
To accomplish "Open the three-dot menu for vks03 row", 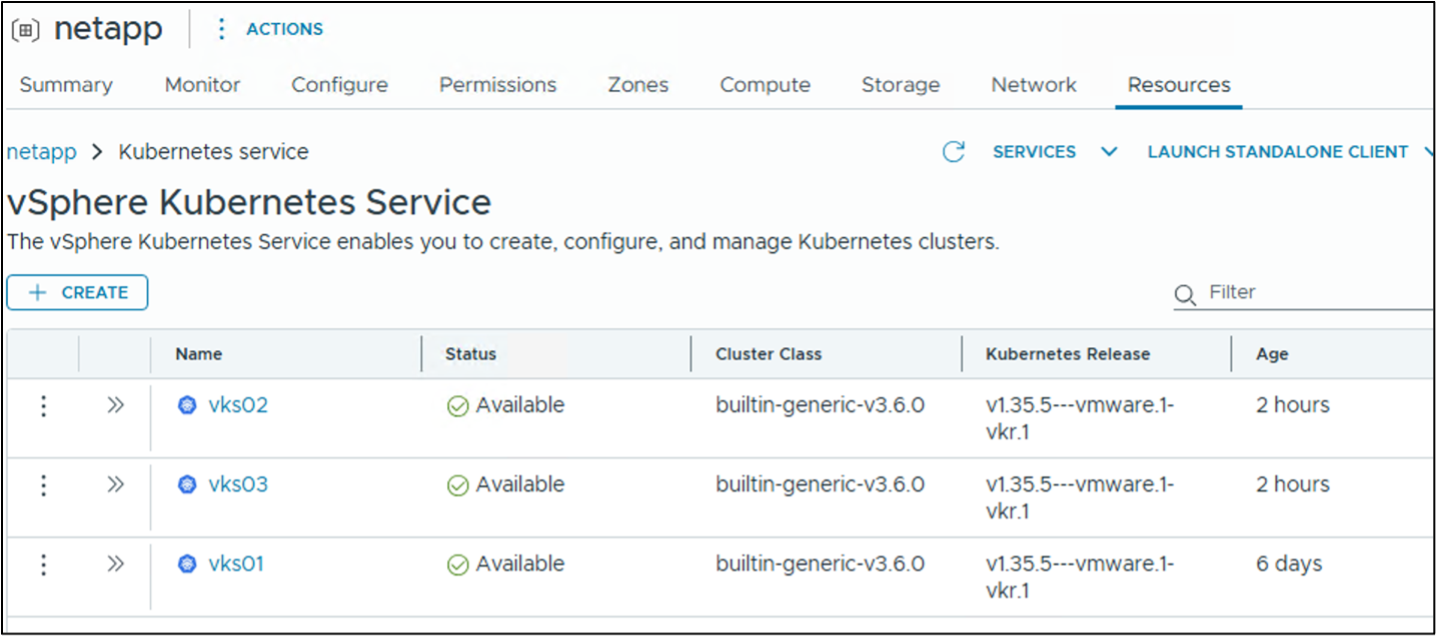I will [43, 485].
